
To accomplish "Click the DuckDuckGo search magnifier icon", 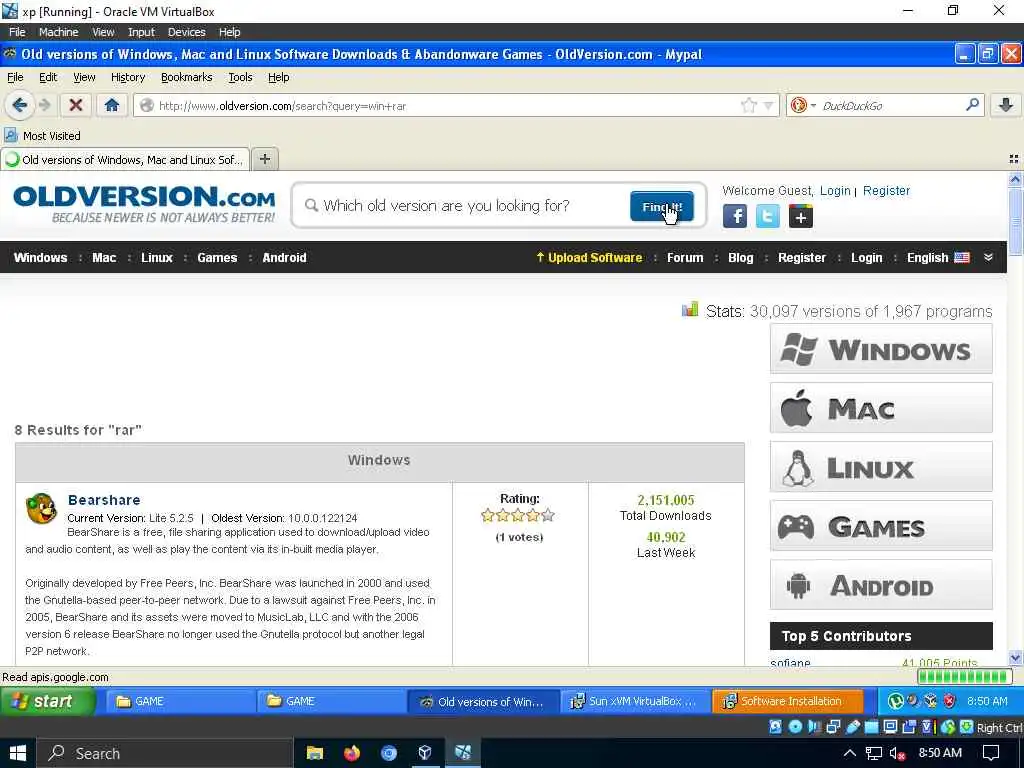I will pos(972,104).
